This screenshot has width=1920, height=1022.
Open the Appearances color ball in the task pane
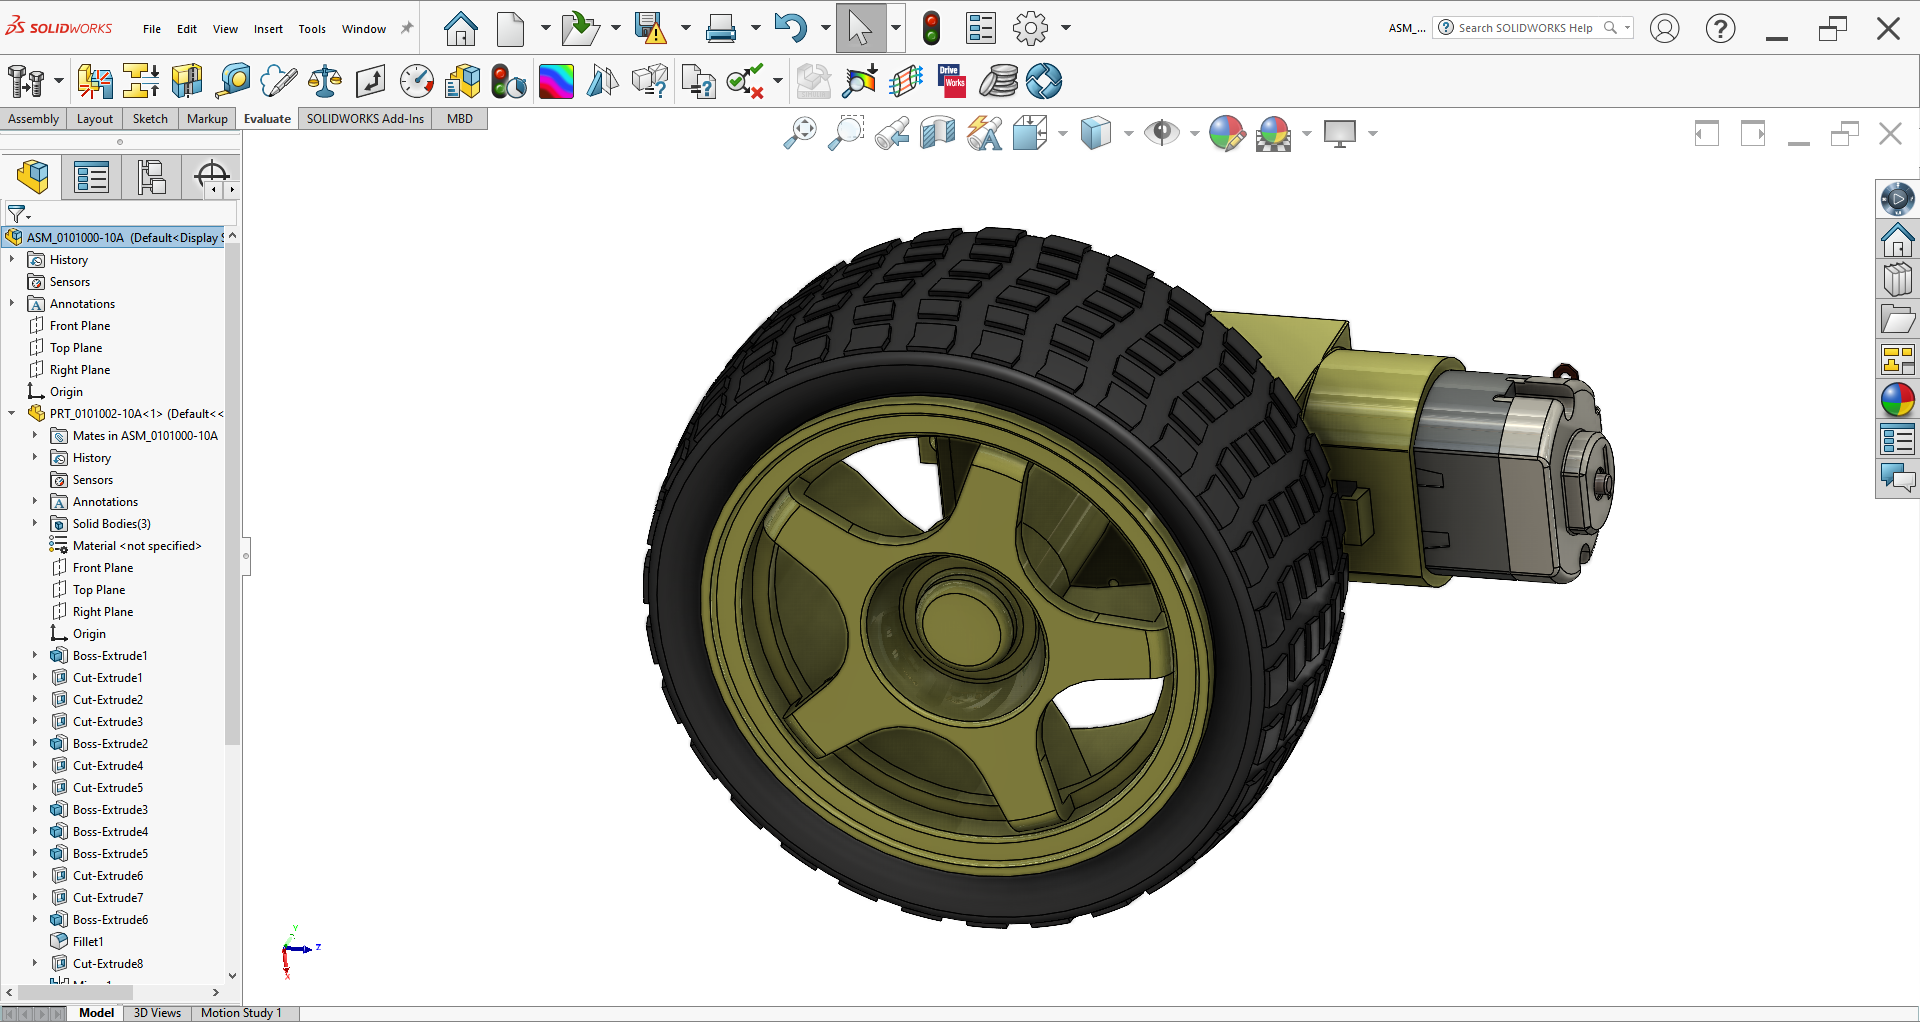pyautogui.click(x=1897, y=400)
